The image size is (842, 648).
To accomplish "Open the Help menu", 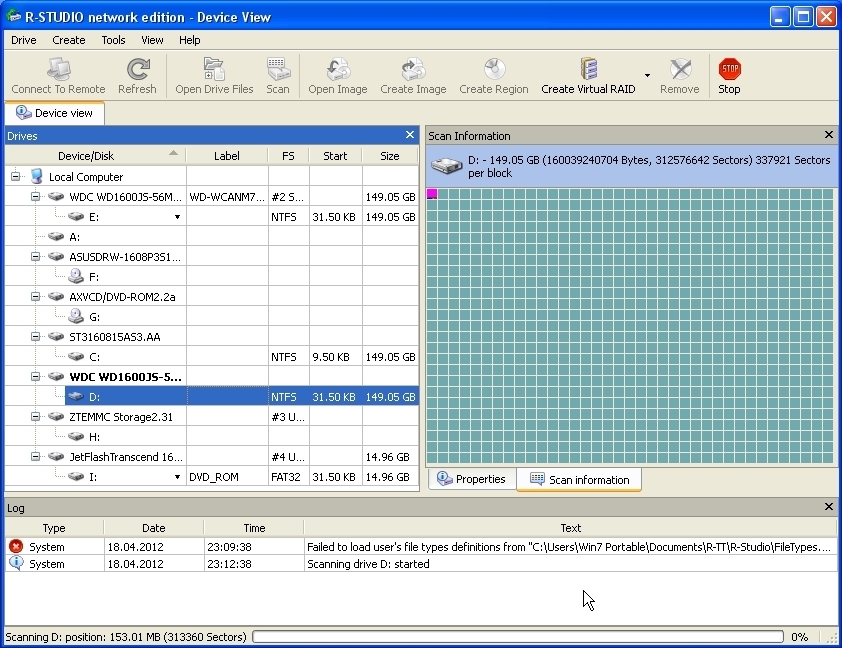I will (x=190, y=40).
